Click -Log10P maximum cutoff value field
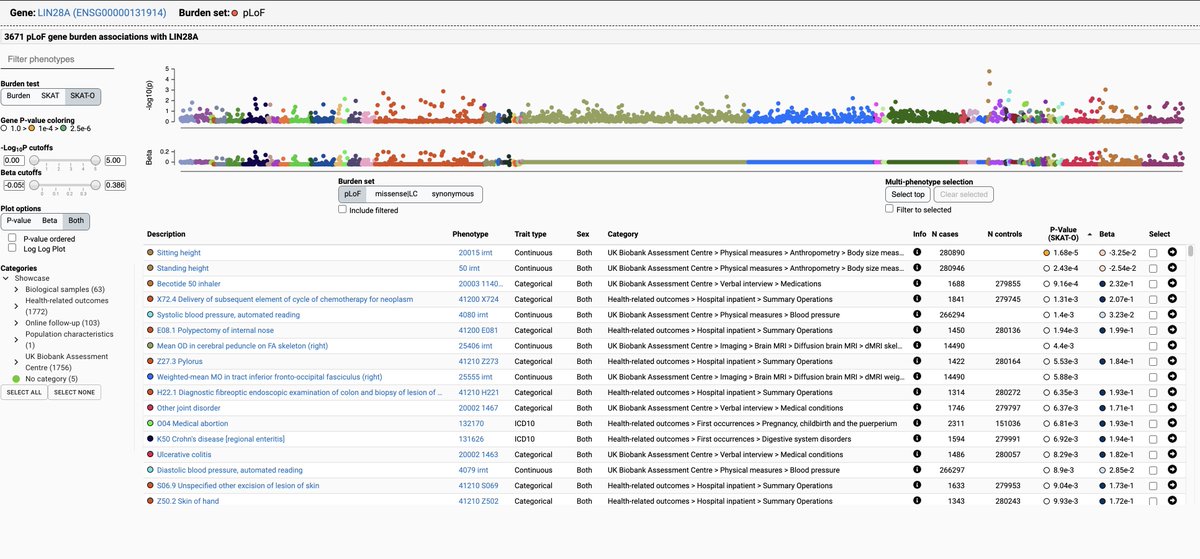The height and width of the screenshot is (559, 1200). 114,160
